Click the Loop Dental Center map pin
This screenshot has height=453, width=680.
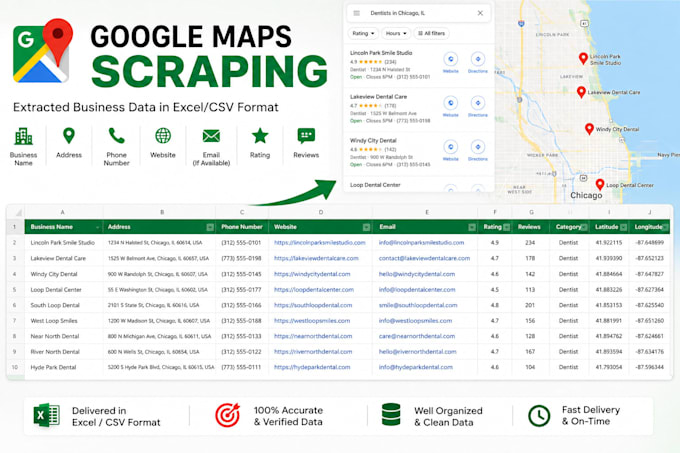tap(600, 184)
